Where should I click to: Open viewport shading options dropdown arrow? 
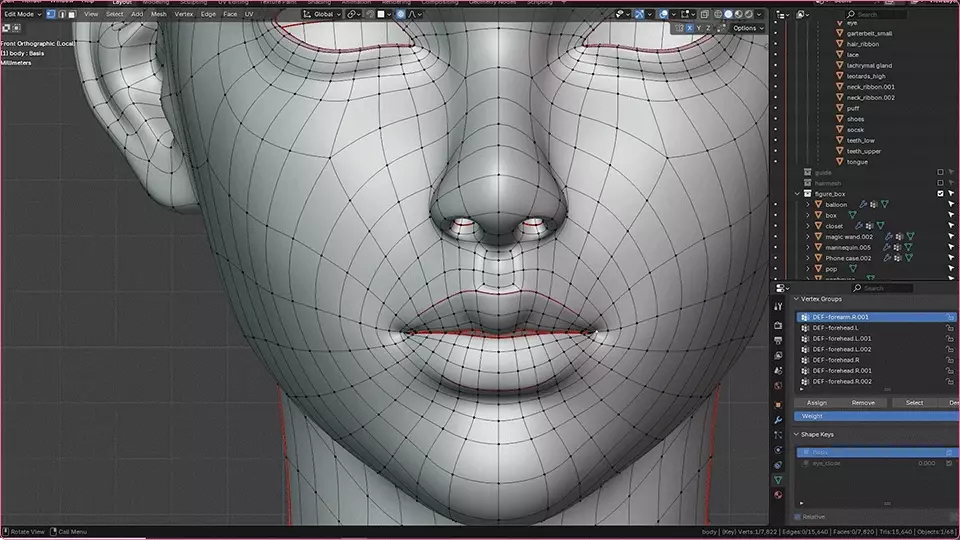click(x=759, y=14)
